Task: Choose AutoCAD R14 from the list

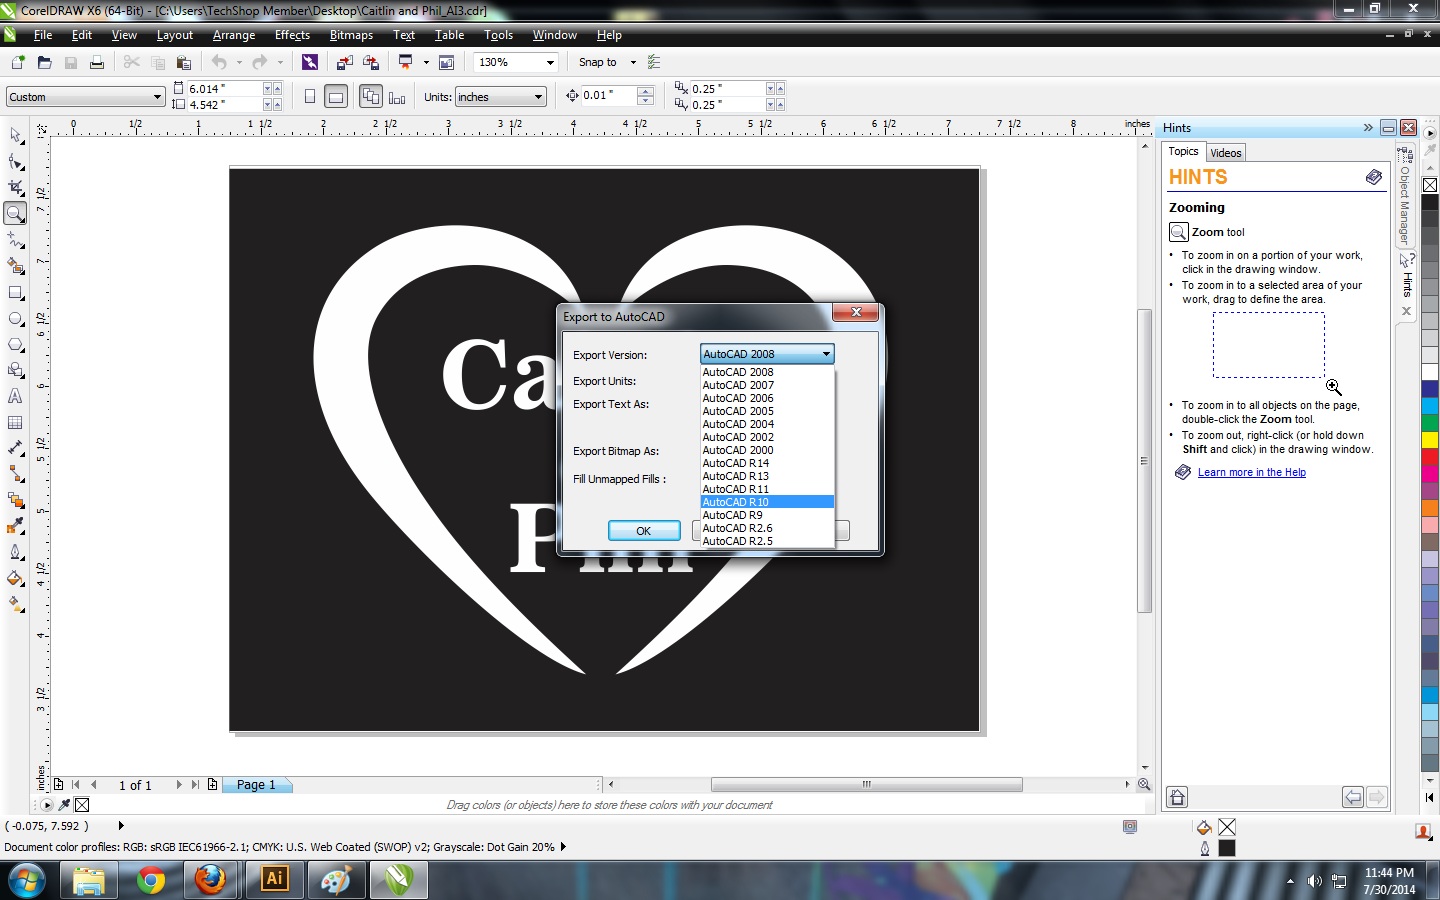Action: 767,463
